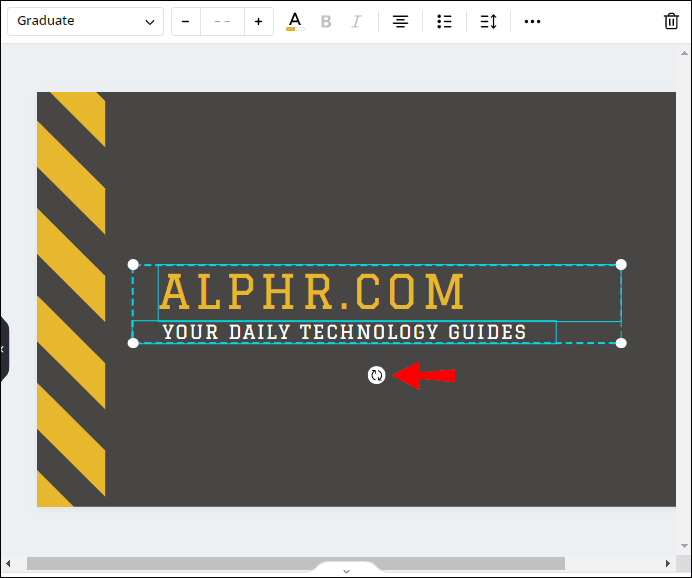
Task: Open the text color picker
Action: [x=295, y=21]
